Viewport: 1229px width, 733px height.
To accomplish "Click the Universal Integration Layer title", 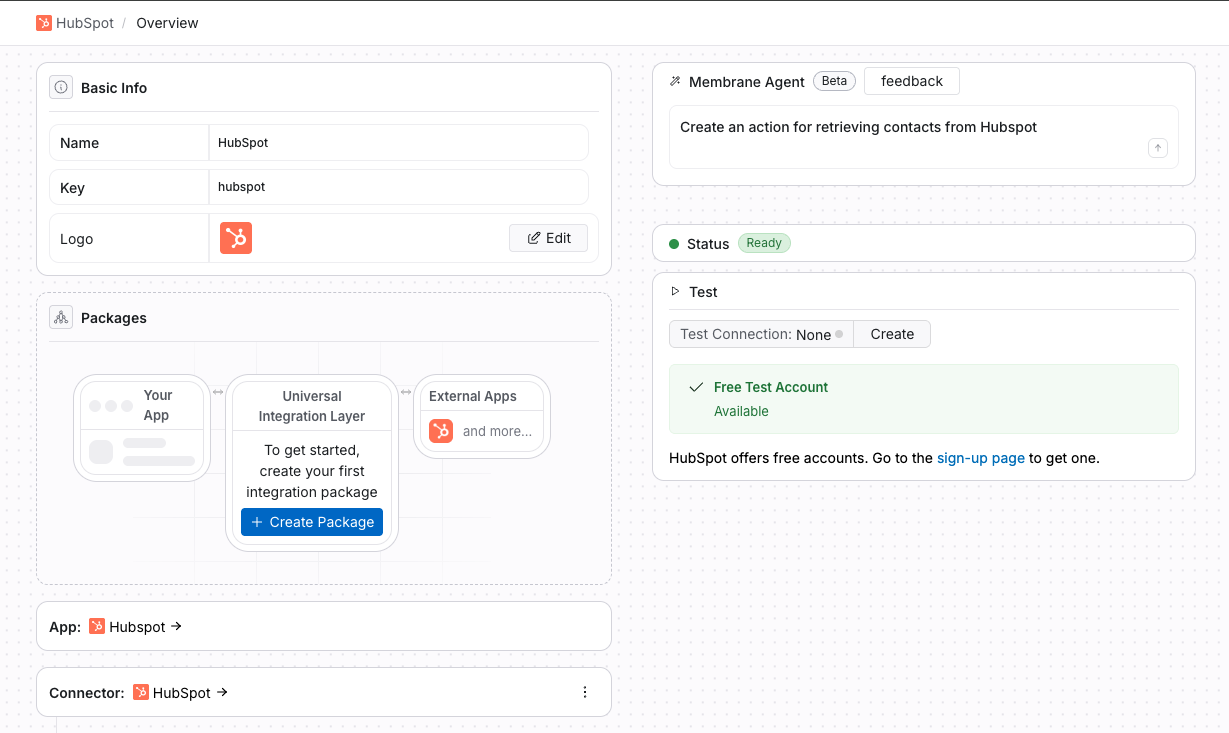I will tap(312, 406).
